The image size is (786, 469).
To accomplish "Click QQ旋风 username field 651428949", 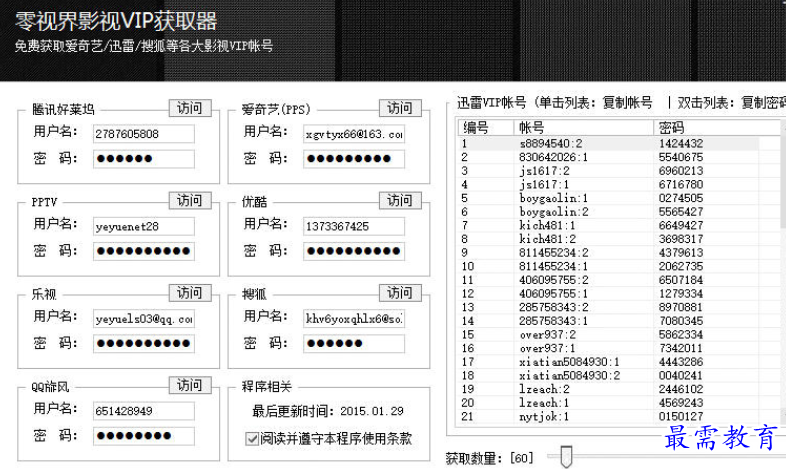I will pos(144,411).
